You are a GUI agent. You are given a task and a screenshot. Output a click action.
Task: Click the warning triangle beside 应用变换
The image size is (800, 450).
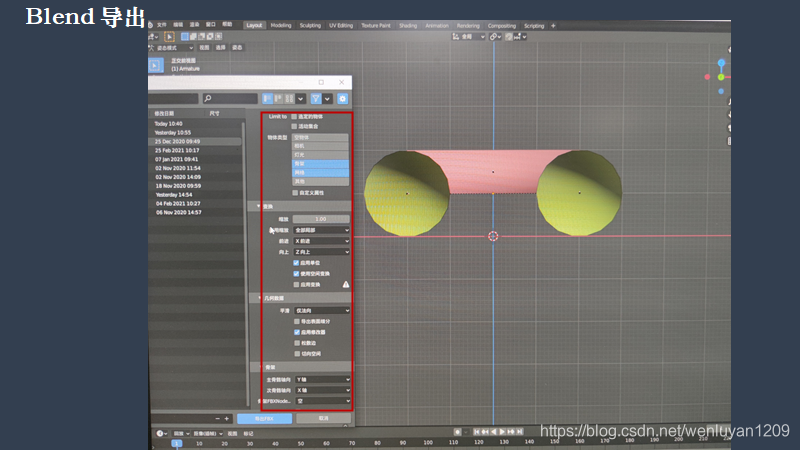[x=346, y=284]
